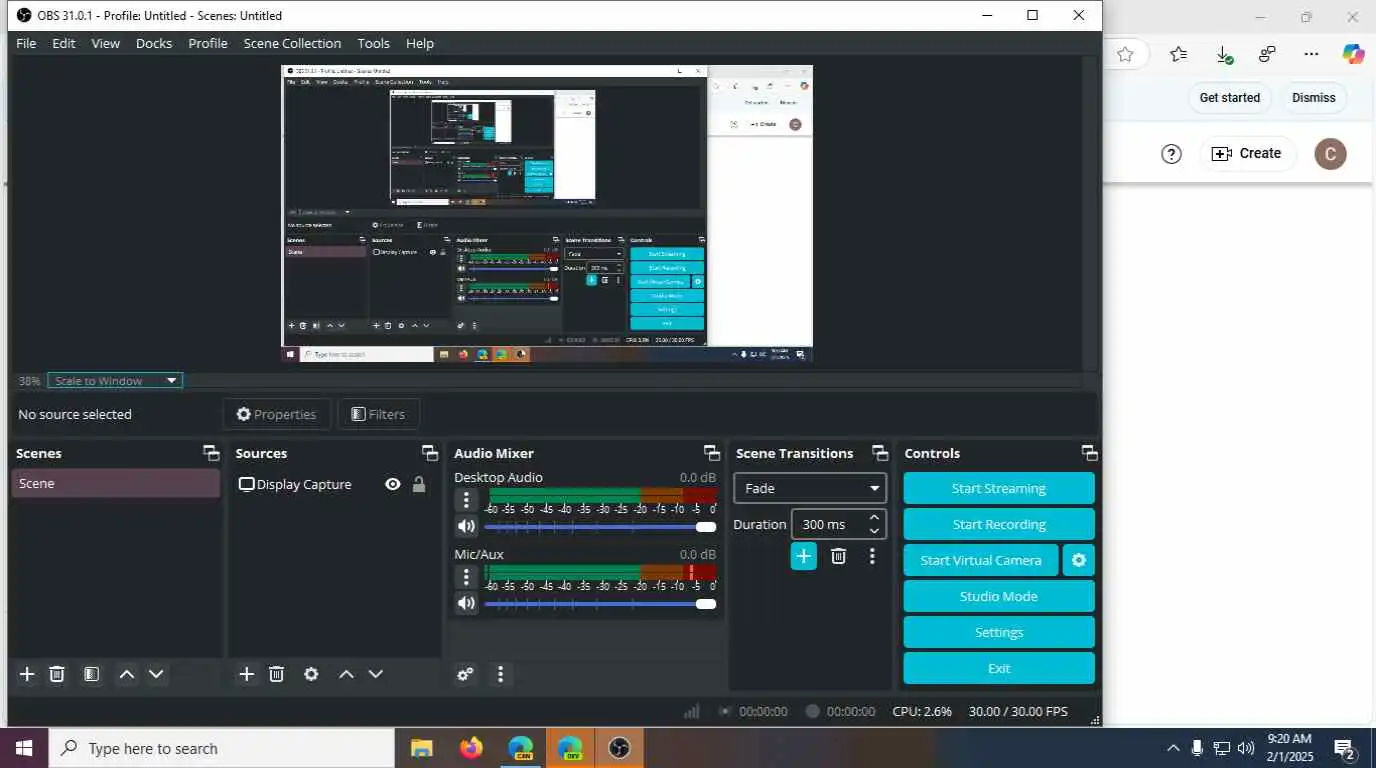
Task: Mute Desktop Audio speaker icon
Action: pos(466,526)
